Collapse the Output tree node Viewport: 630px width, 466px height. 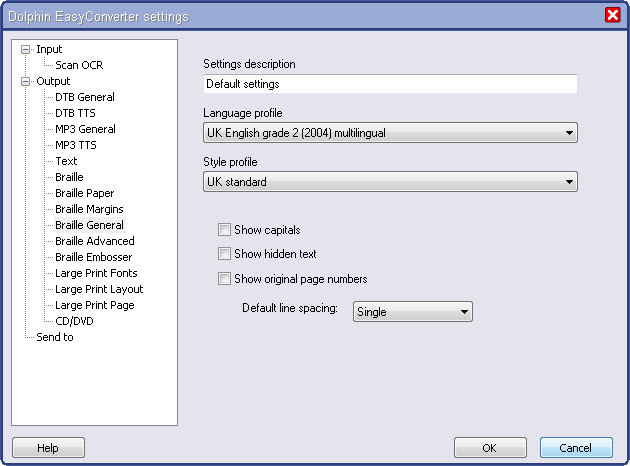(25, 82)
